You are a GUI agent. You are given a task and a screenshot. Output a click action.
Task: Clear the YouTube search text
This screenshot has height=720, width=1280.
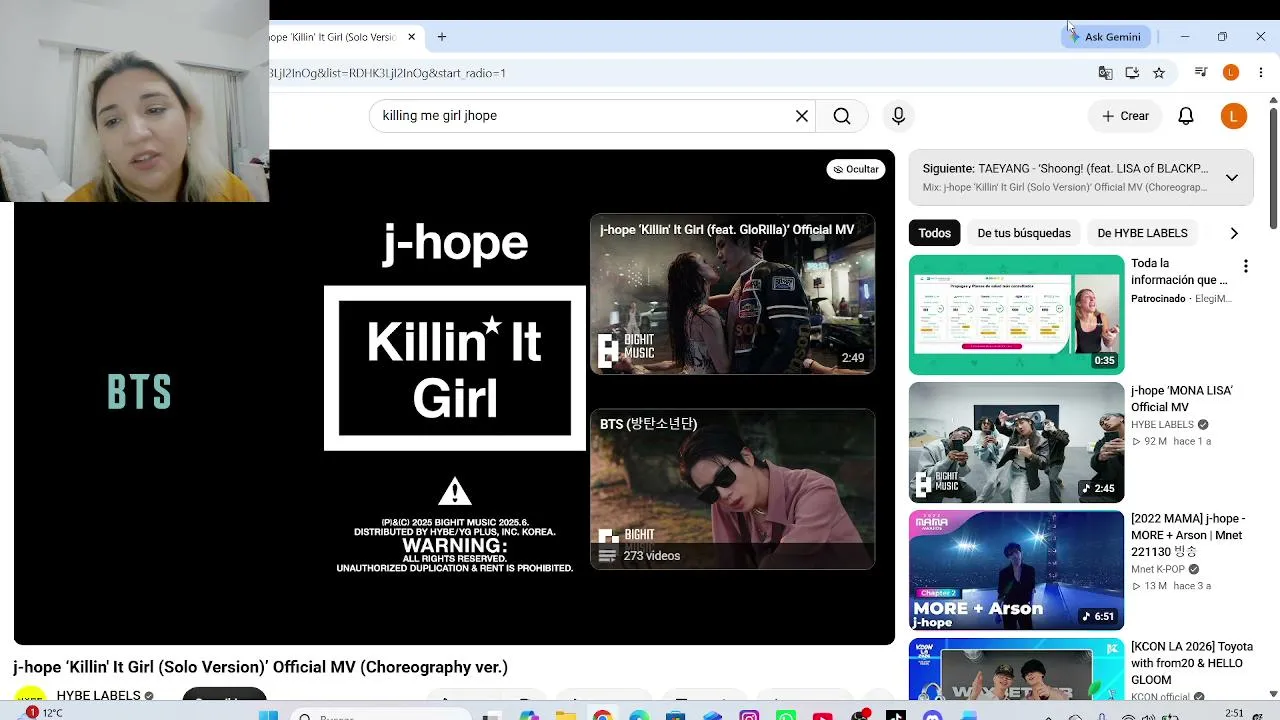point(802,116)
